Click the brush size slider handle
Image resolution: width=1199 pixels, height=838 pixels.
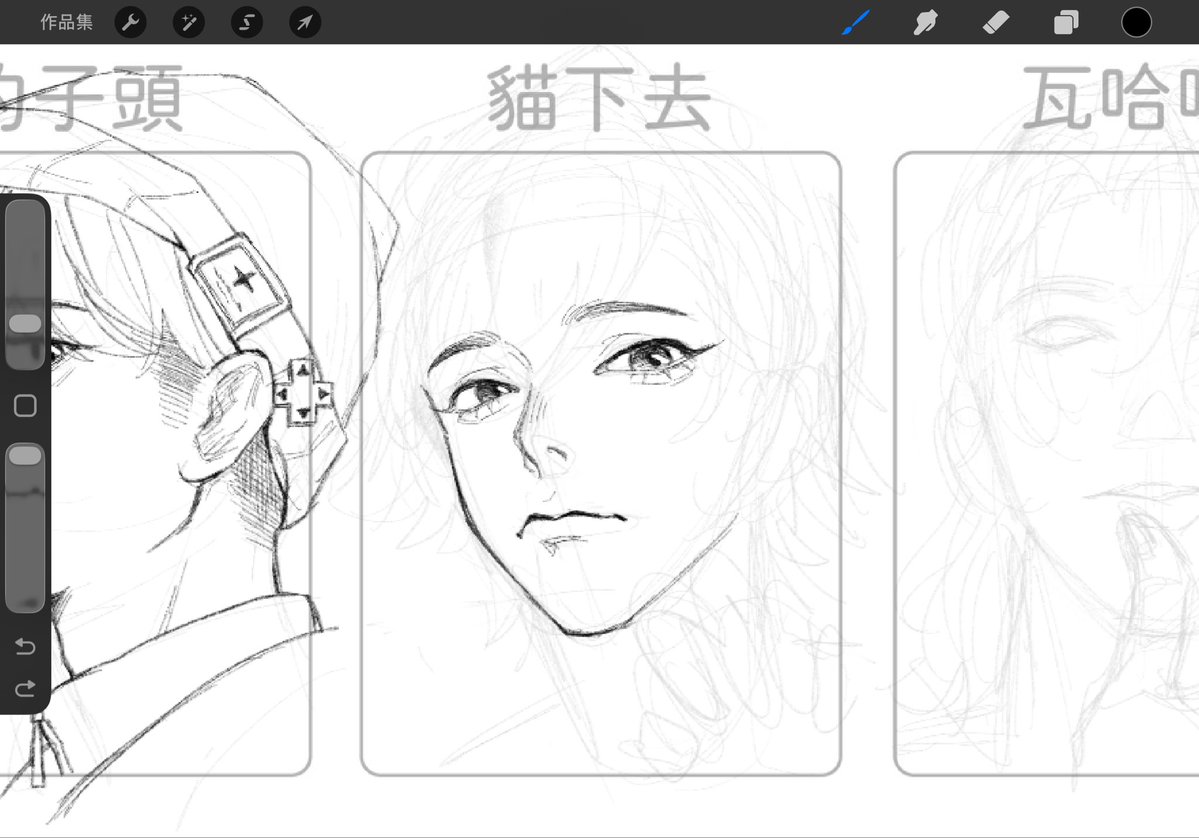pyautogui.click(x=25, y=323)
